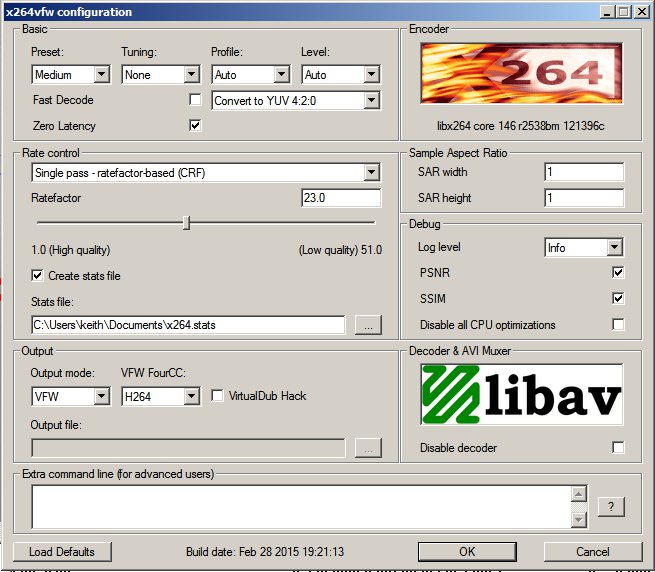The width and height of the screenshot is (655, 572).
Task: Click in the Ratefactor value field
Action: [341, 198]
